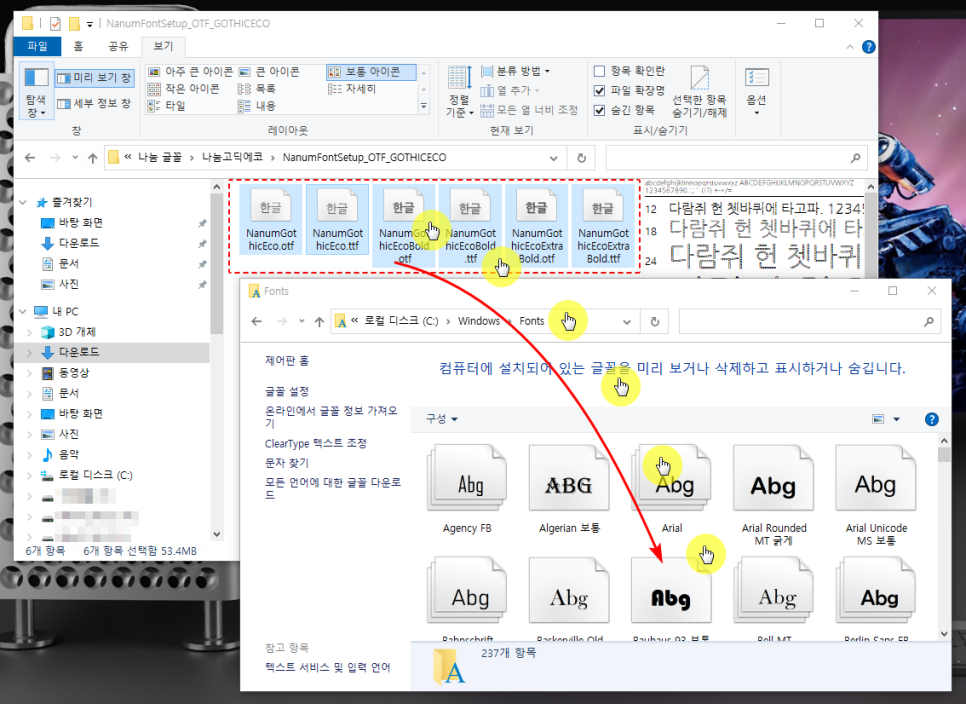Click Windows breadcrumb in Fonts address bar
Image resolution: width=966 pixels, height=704 pixels.
click(x=479, y=321)
